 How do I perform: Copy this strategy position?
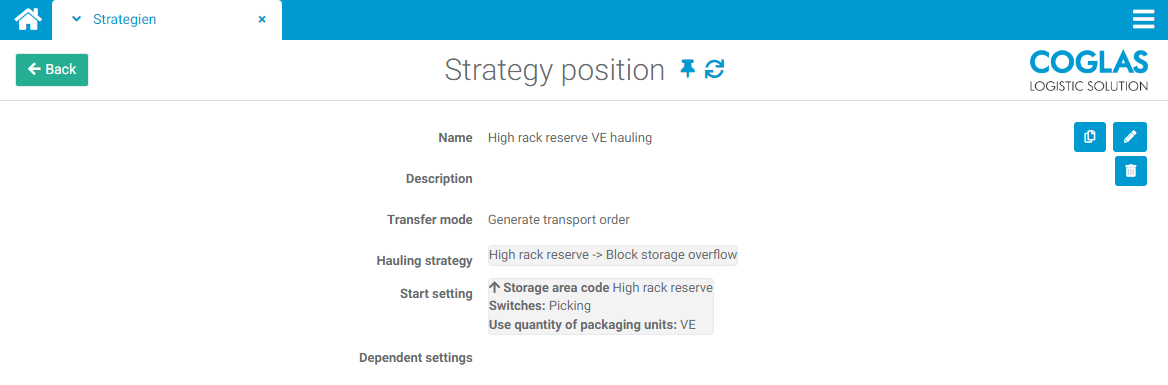(1090, 137)
